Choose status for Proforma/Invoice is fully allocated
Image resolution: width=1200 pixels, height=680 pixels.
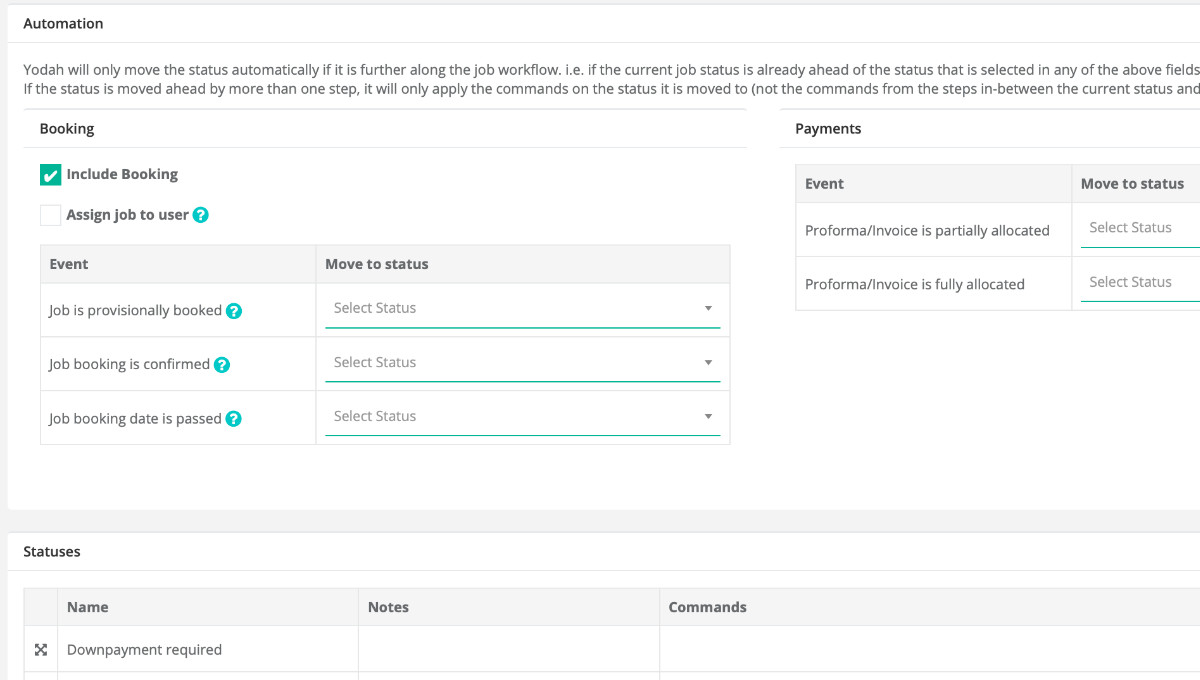pos(1140,282)
